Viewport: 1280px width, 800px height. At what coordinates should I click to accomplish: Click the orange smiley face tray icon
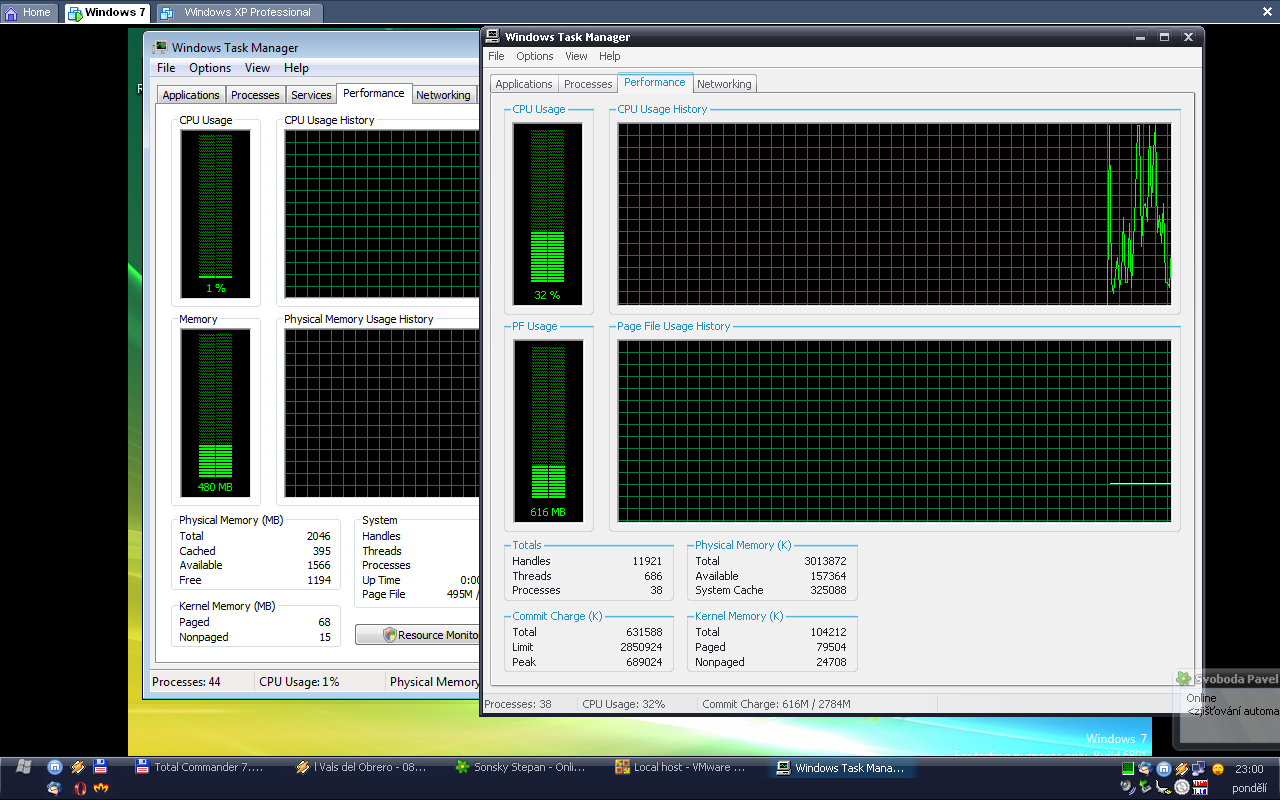[1218, 769]
